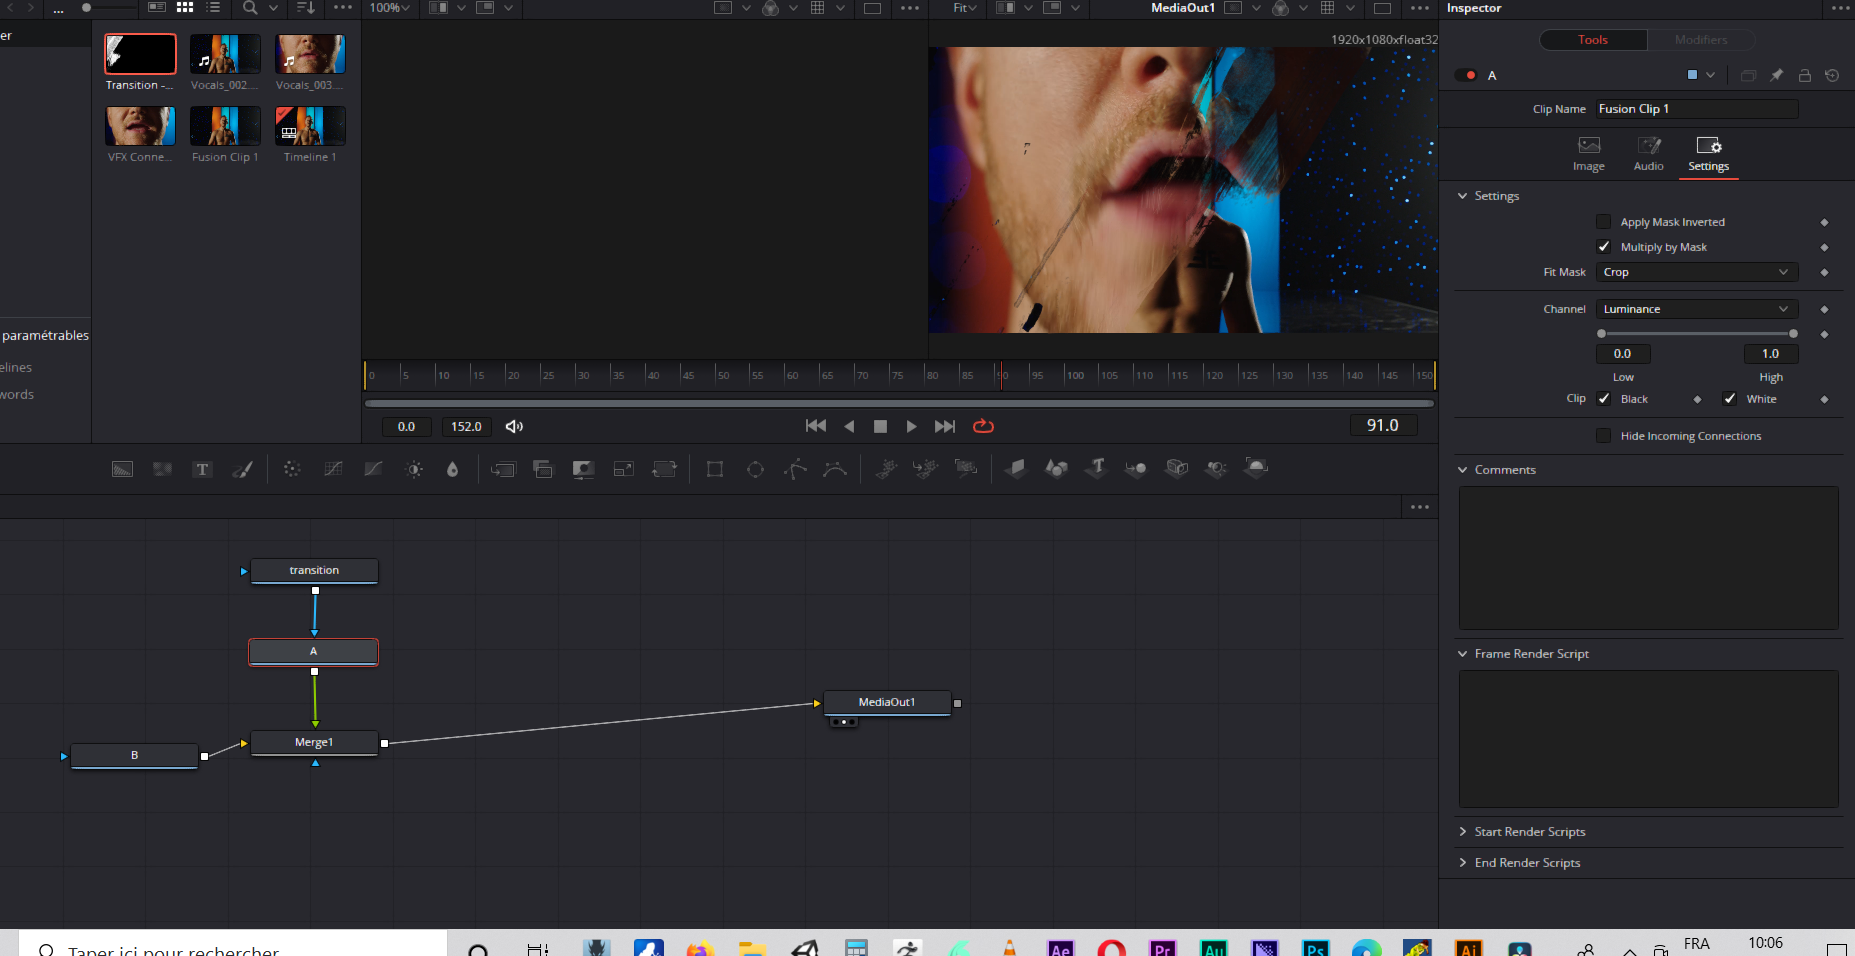Uncheck Multiply by Mask
1855x956 pixels.
click(x=1604, y=247)
